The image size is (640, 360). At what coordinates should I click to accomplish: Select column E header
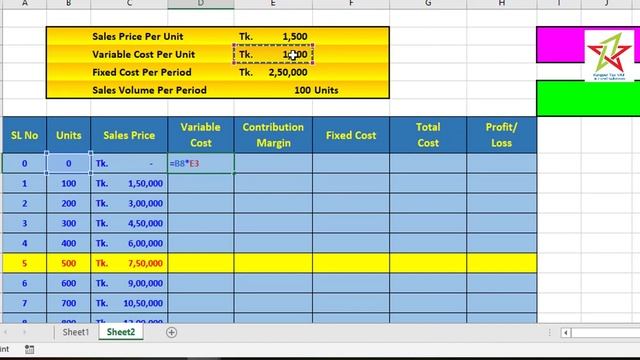[273, 4]
